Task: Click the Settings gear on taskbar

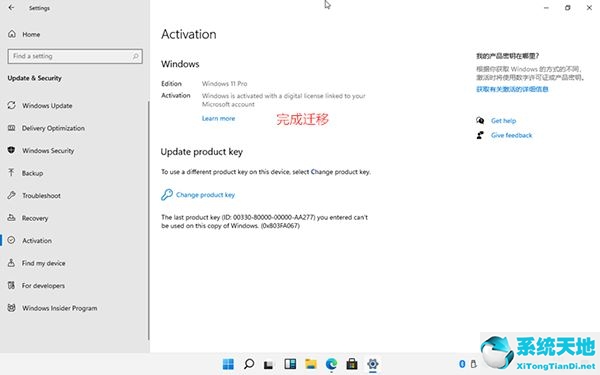Action: click(373, 364)
